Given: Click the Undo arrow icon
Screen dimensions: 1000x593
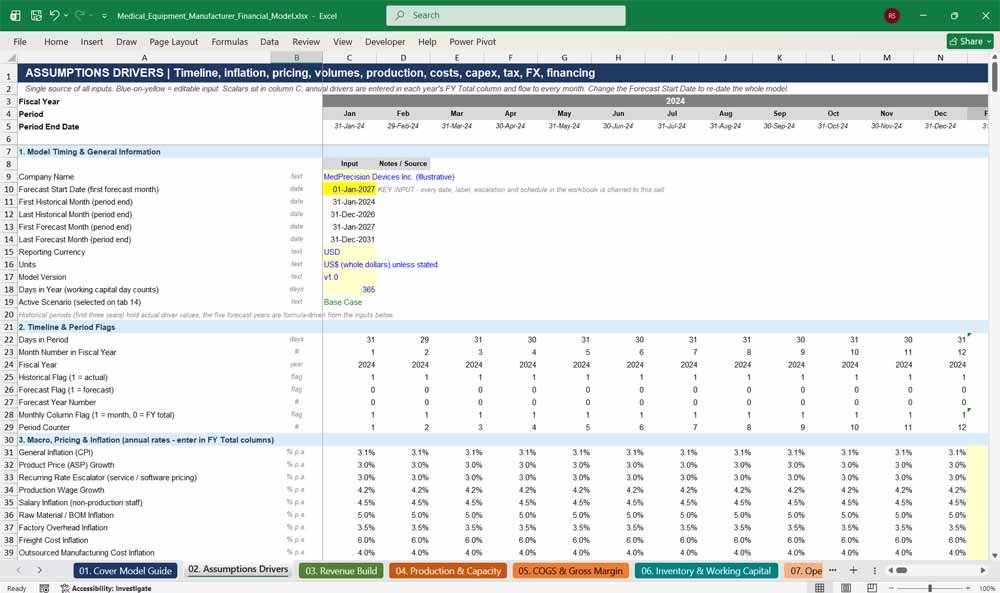Looking at the screenshot, I should point(54,15).
